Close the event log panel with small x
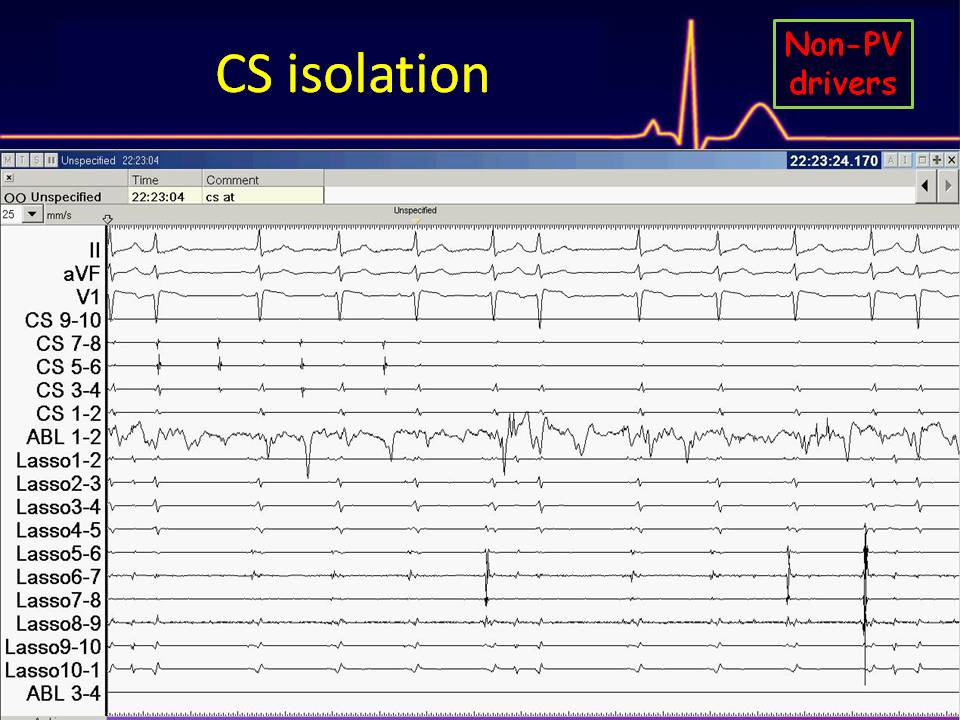This screenshot has height=720, width=960. [x=9, y=178]
